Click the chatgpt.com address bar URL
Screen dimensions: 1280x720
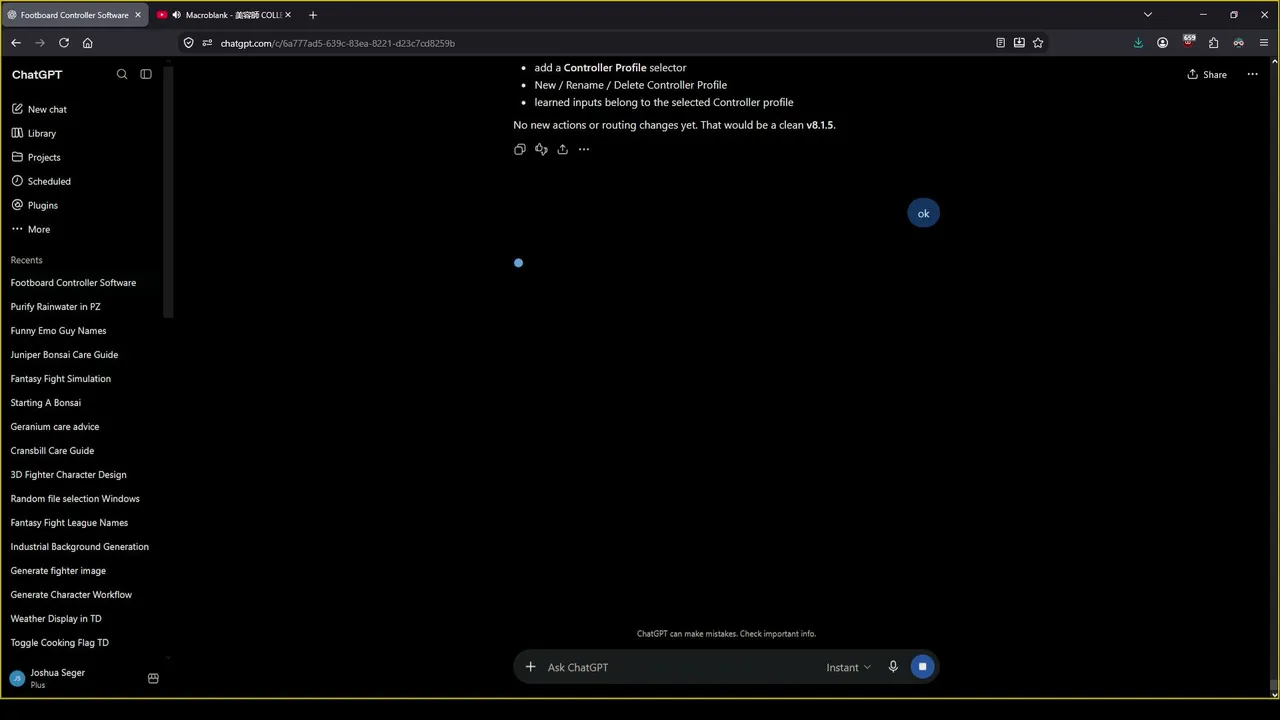coord(338,43)
